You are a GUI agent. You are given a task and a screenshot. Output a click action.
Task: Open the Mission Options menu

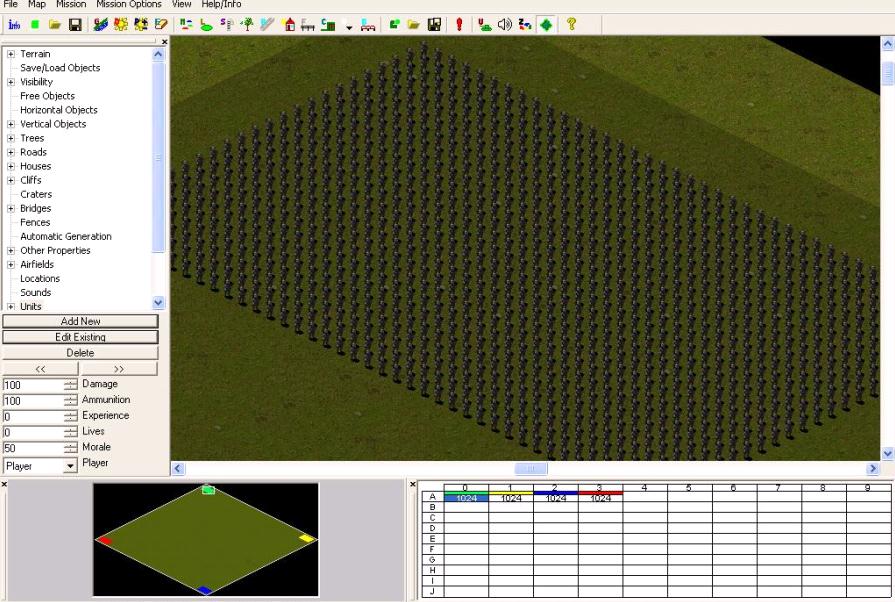[x=128, y=4]
